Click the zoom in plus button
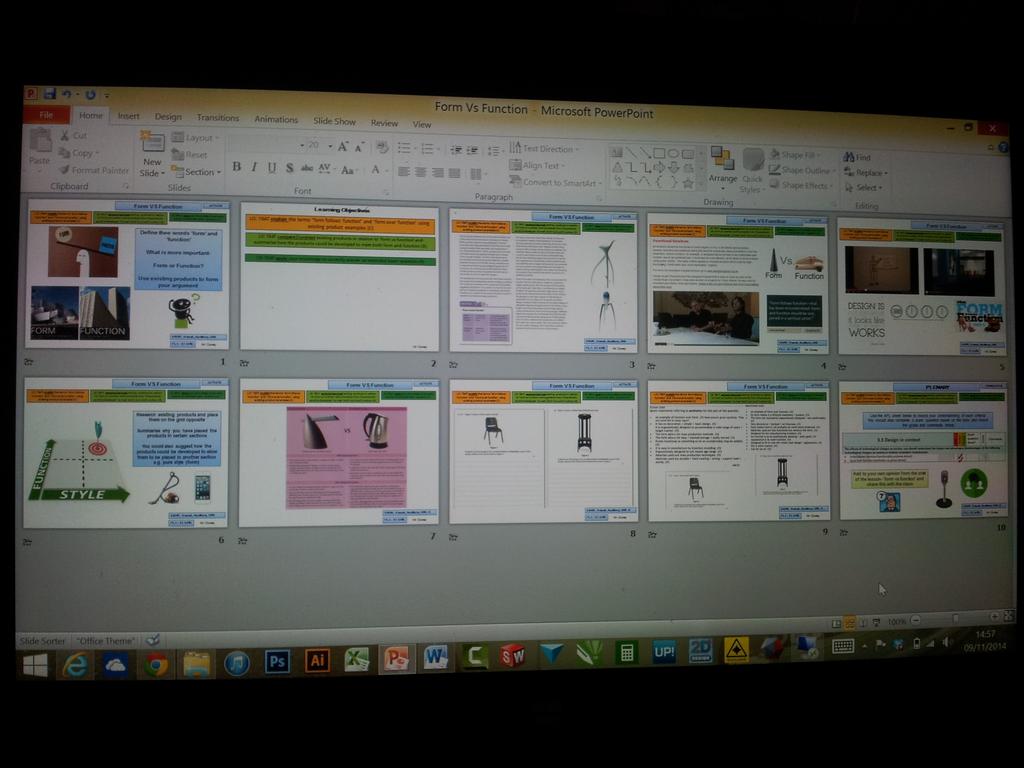Viewport: 1024px width, 768px height. tap(995, 616)
